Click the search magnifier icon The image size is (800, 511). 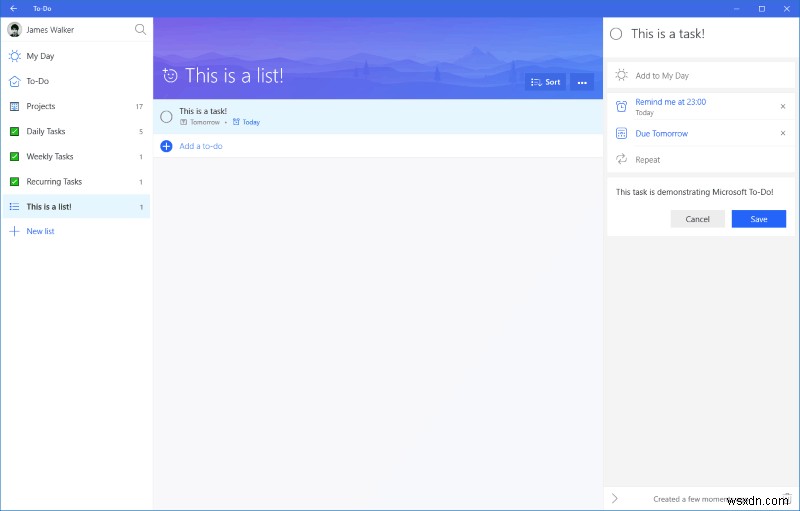point(140,30)
